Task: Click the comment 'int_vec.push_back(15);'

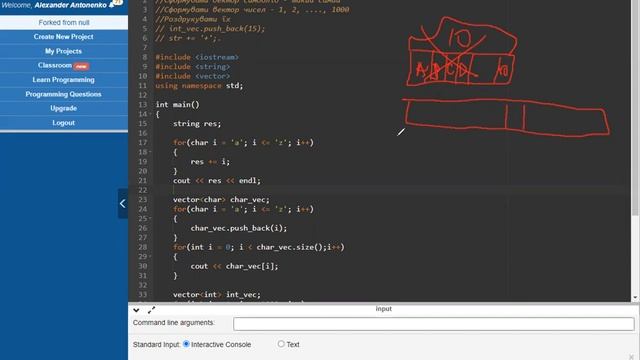Action: (x=210, y=29)
